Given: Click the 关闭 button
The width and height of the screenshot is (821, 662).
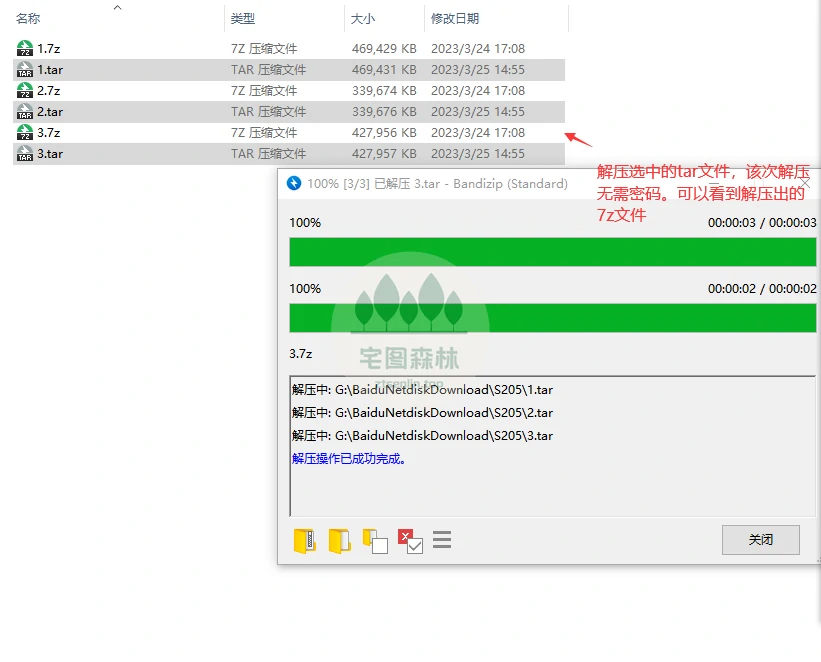Looking at the screenshot, I should click(760, 539).
